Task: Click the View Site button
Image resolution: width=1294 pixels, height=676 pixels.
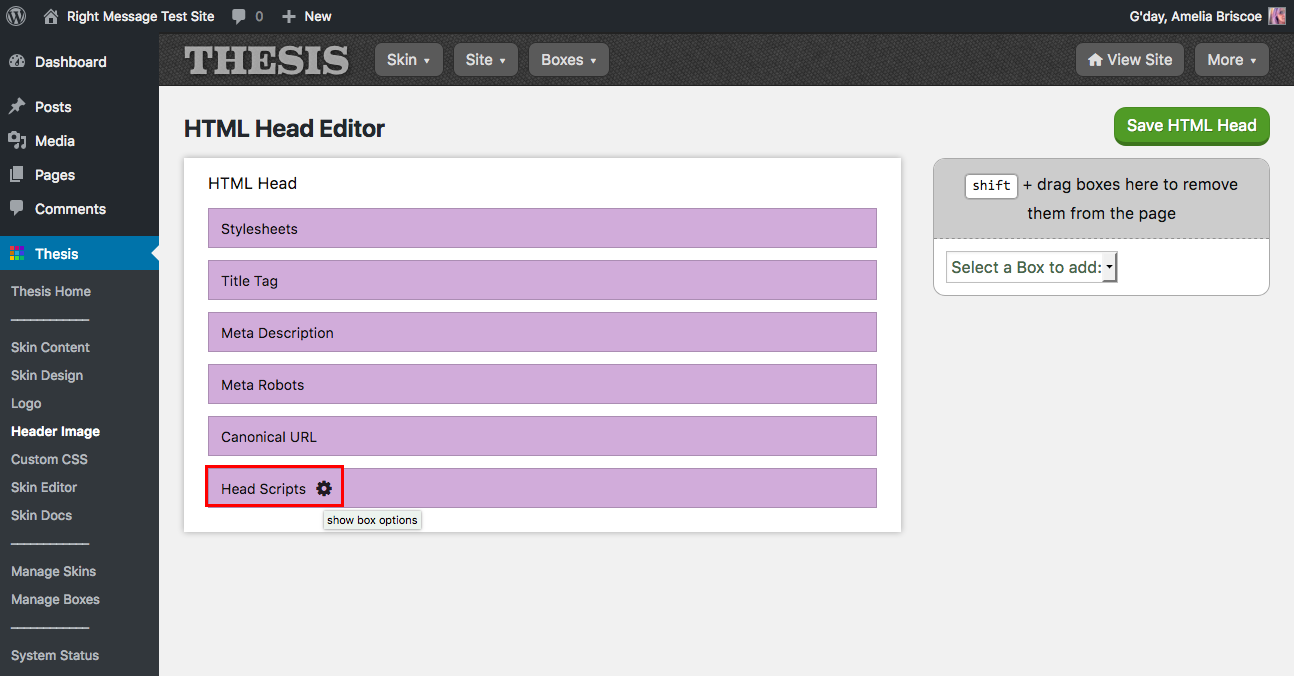Action: pos(1130,60)
